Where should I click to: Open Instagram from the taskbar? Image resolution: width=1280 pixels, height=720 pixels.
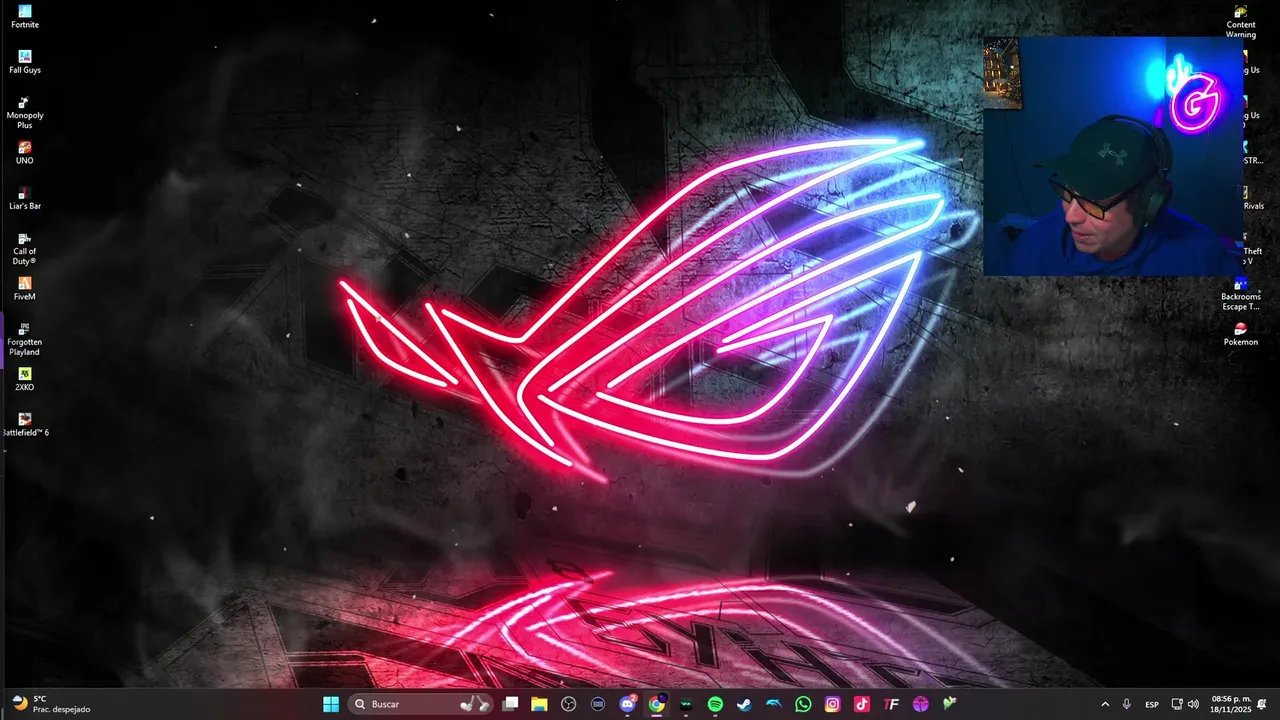tap(832, 704)
